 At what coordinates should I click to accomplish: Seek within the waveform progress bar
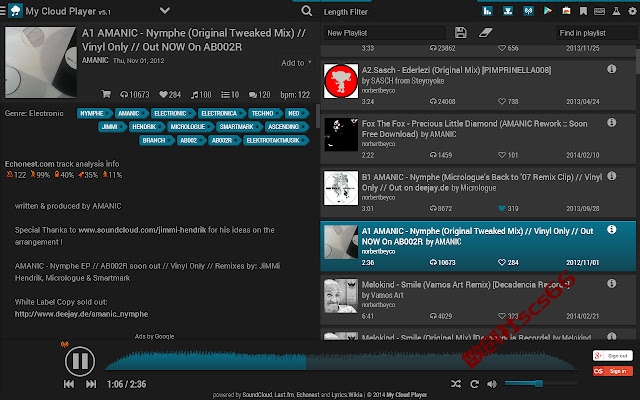tap(341, 360)
